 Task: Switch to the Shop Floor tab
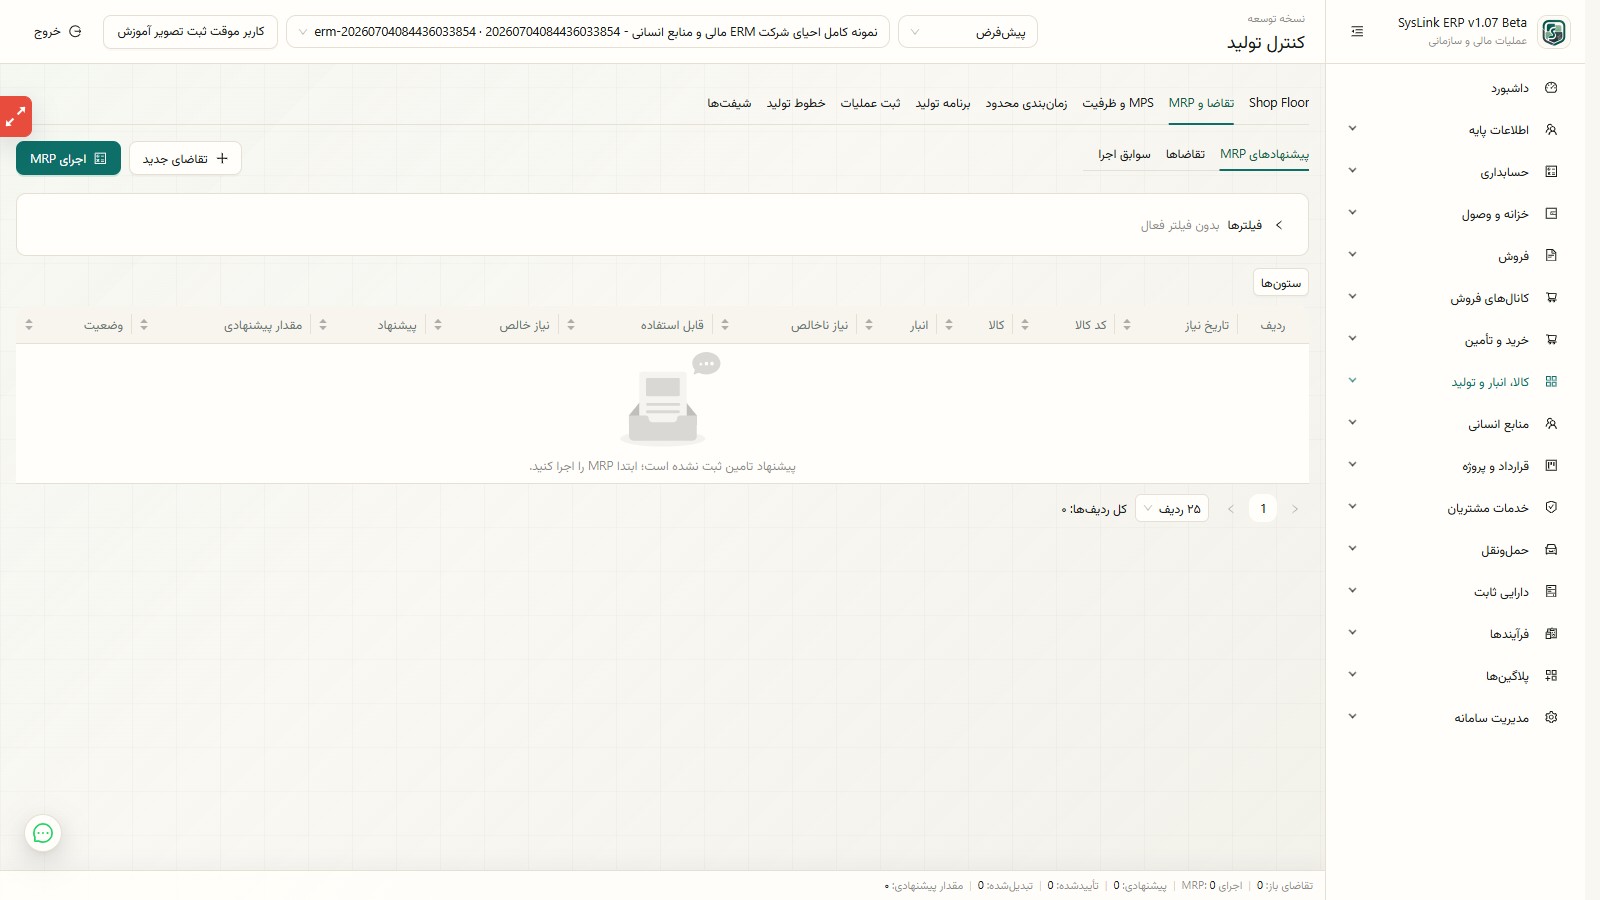point(1278,103)
